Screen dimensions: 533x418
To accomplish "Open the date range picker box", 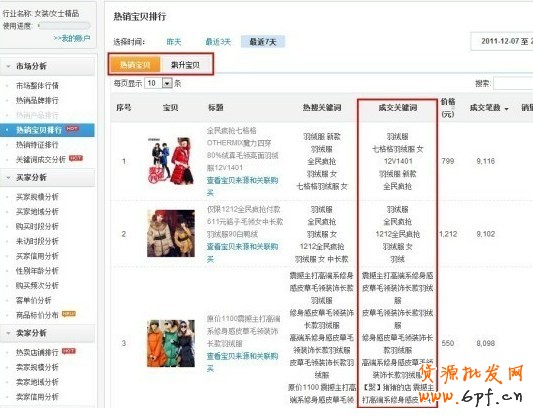I will click(x=502, y=41).
